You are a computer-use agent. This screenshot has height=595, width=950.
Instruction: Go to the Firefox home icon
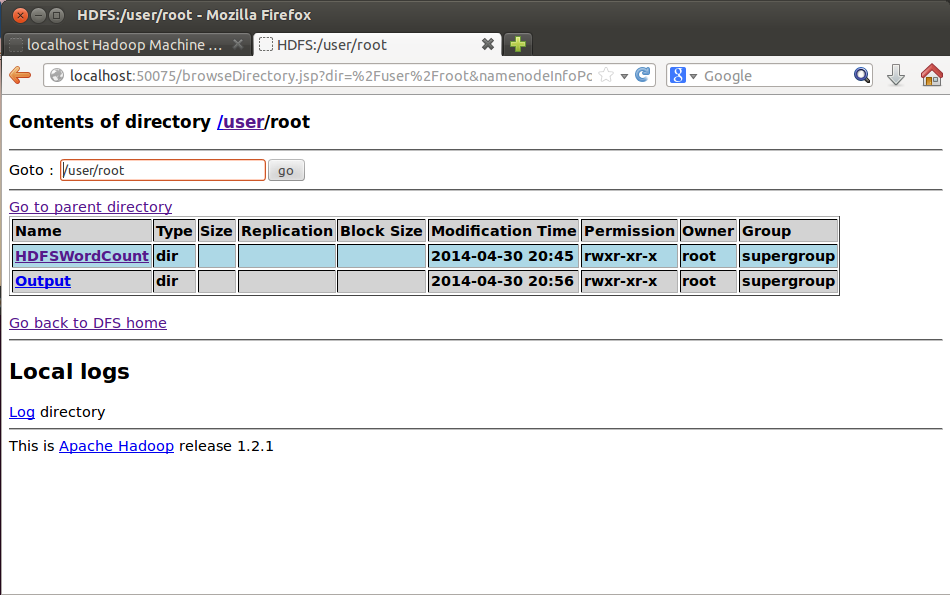931,75
